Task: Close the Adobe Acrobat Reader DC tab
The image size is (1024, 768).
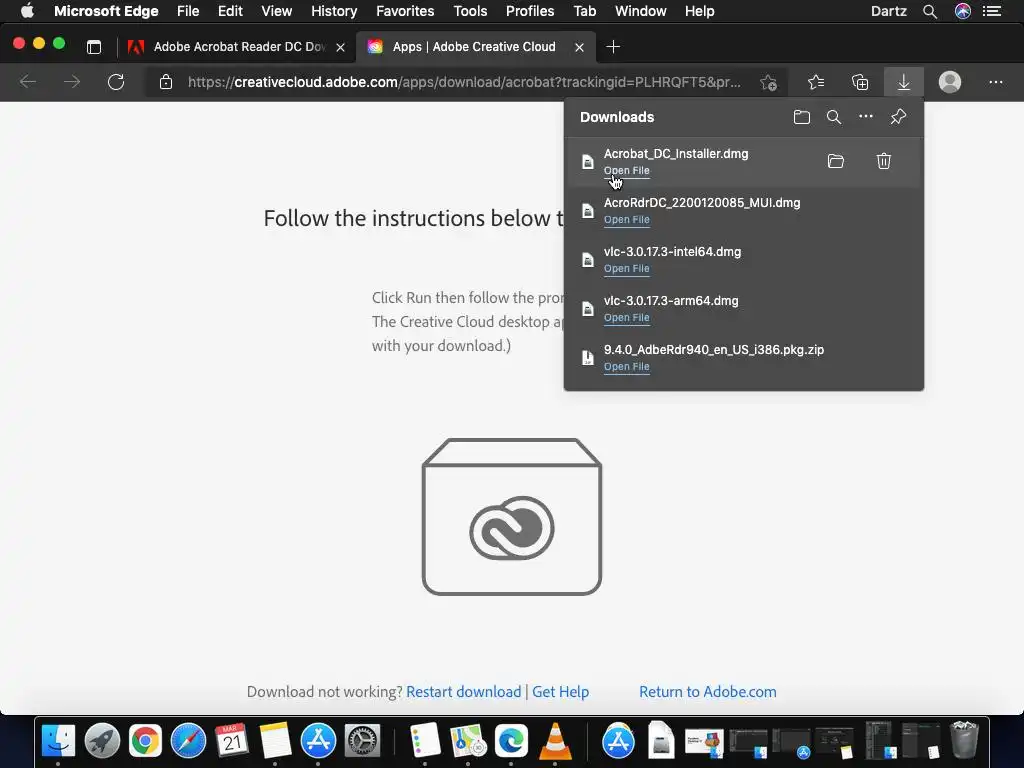Action: (x=340, y=47)
